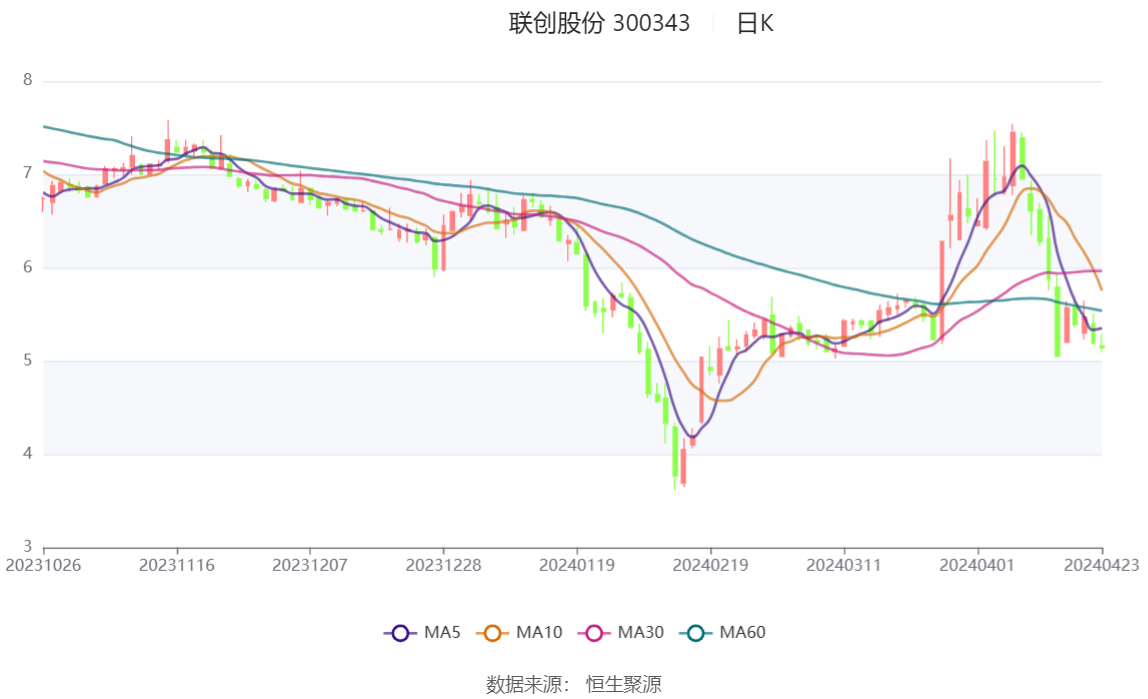Select the 20231228 date axis label
Screen dimensions: 1148x699
443,565
